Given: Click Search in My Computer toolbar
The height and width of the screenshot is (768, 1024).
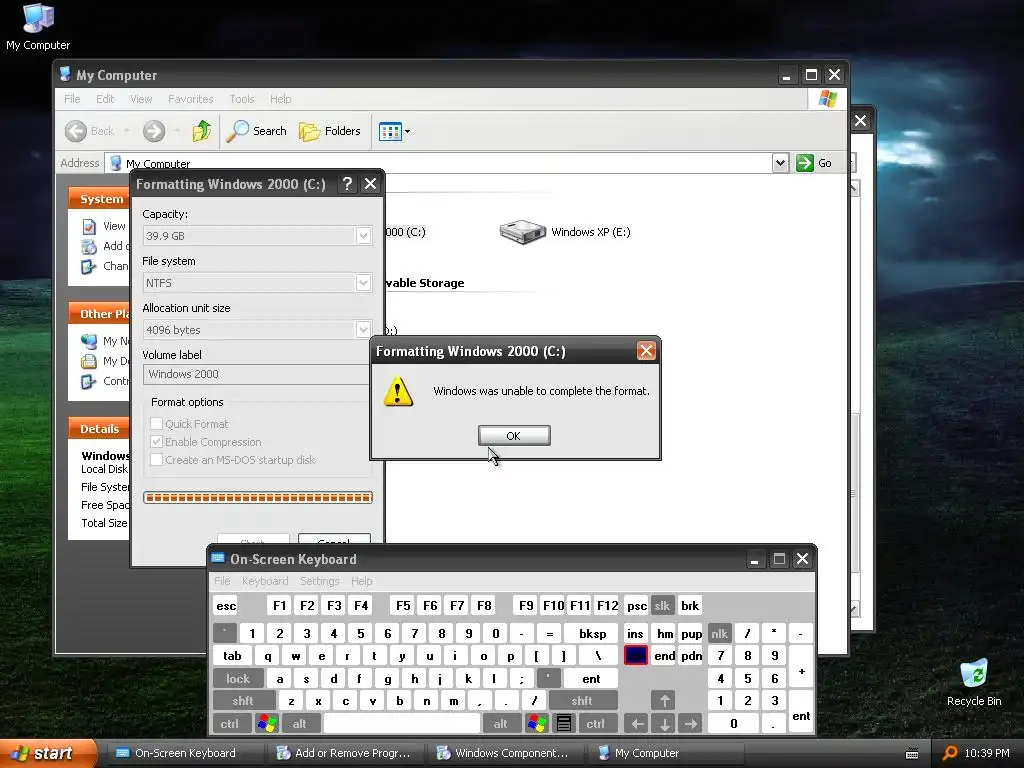Looking at the screenshot, I should tap(257, 131).
